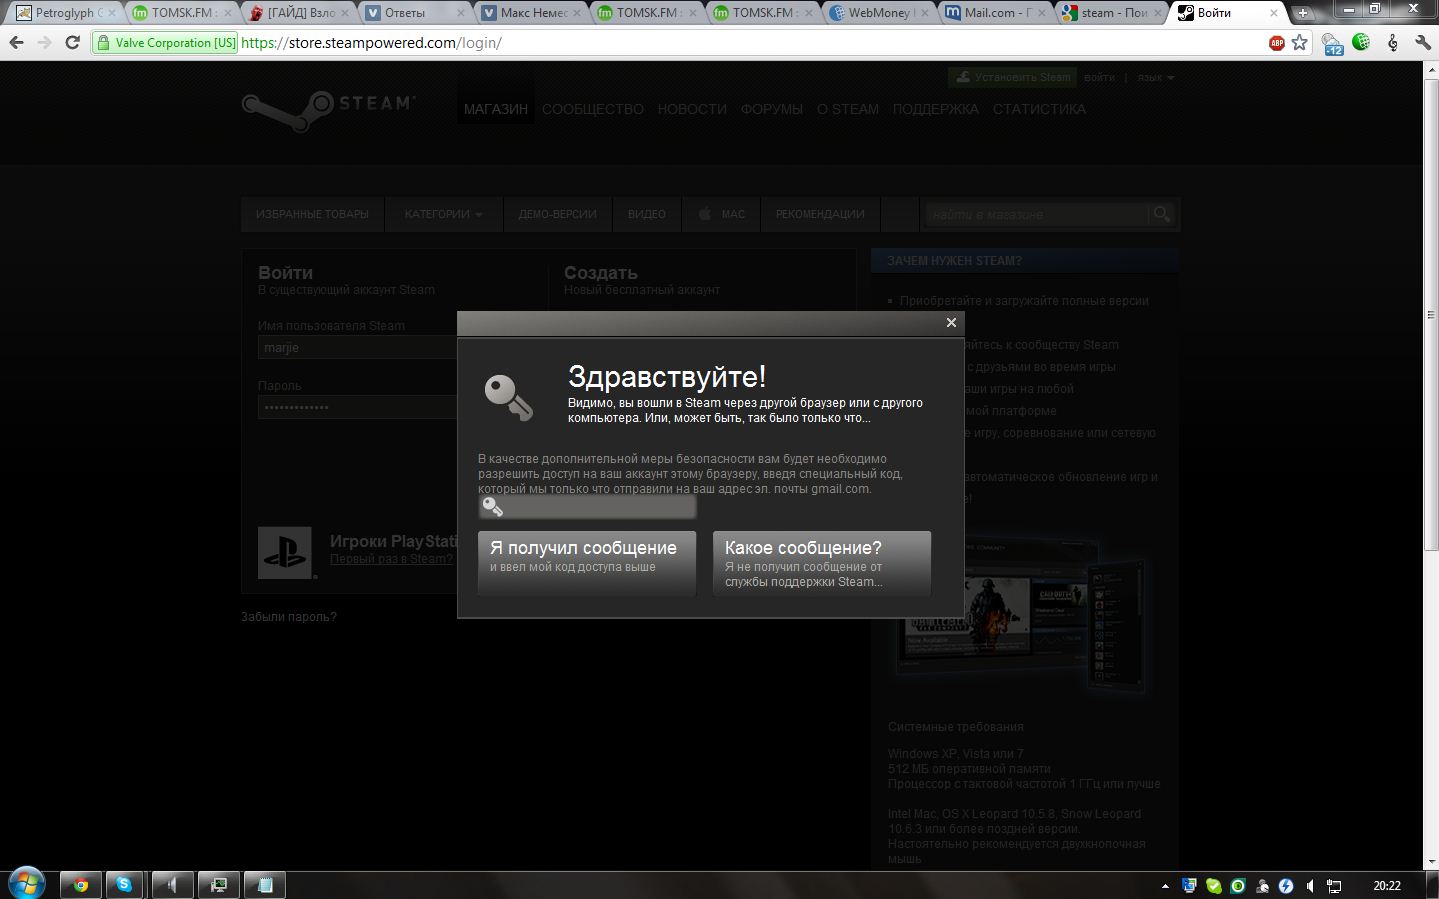This screenshot has width=1439, height=899.
Task: Open the Windows Start menu
Action: coord(26,884)
